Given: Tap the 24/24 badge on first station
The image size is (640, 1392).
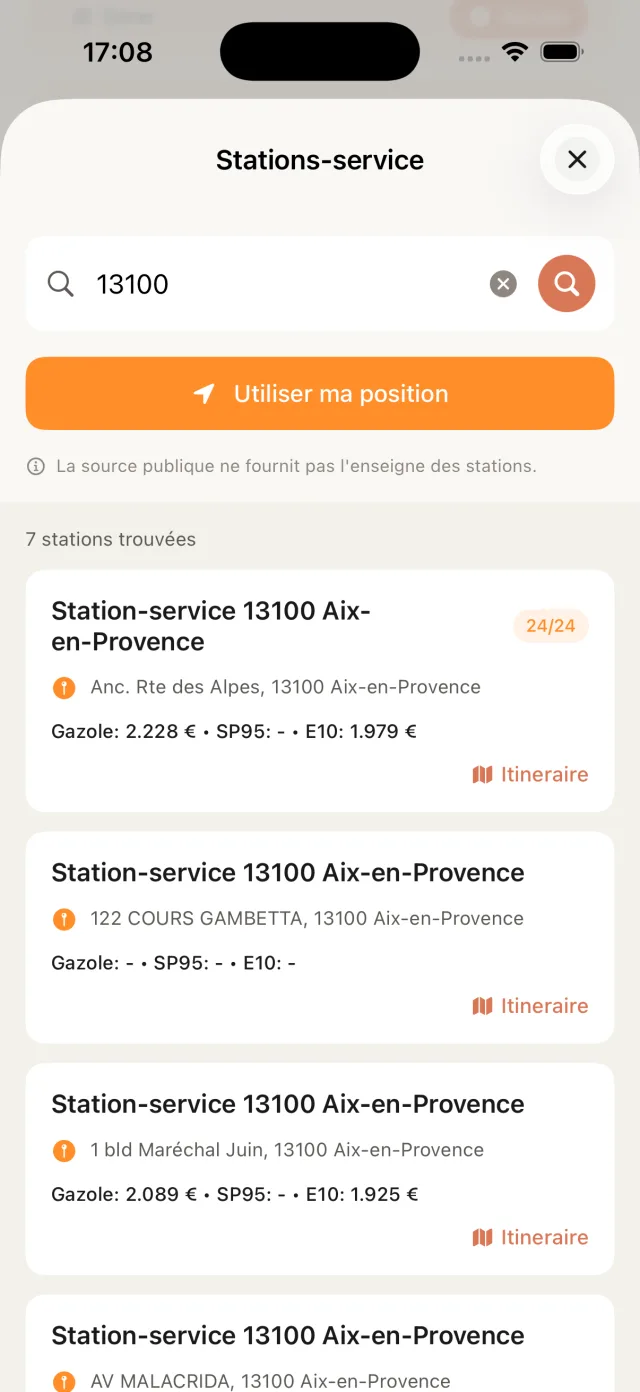Looking at the screenshot, I should [550, 626].
